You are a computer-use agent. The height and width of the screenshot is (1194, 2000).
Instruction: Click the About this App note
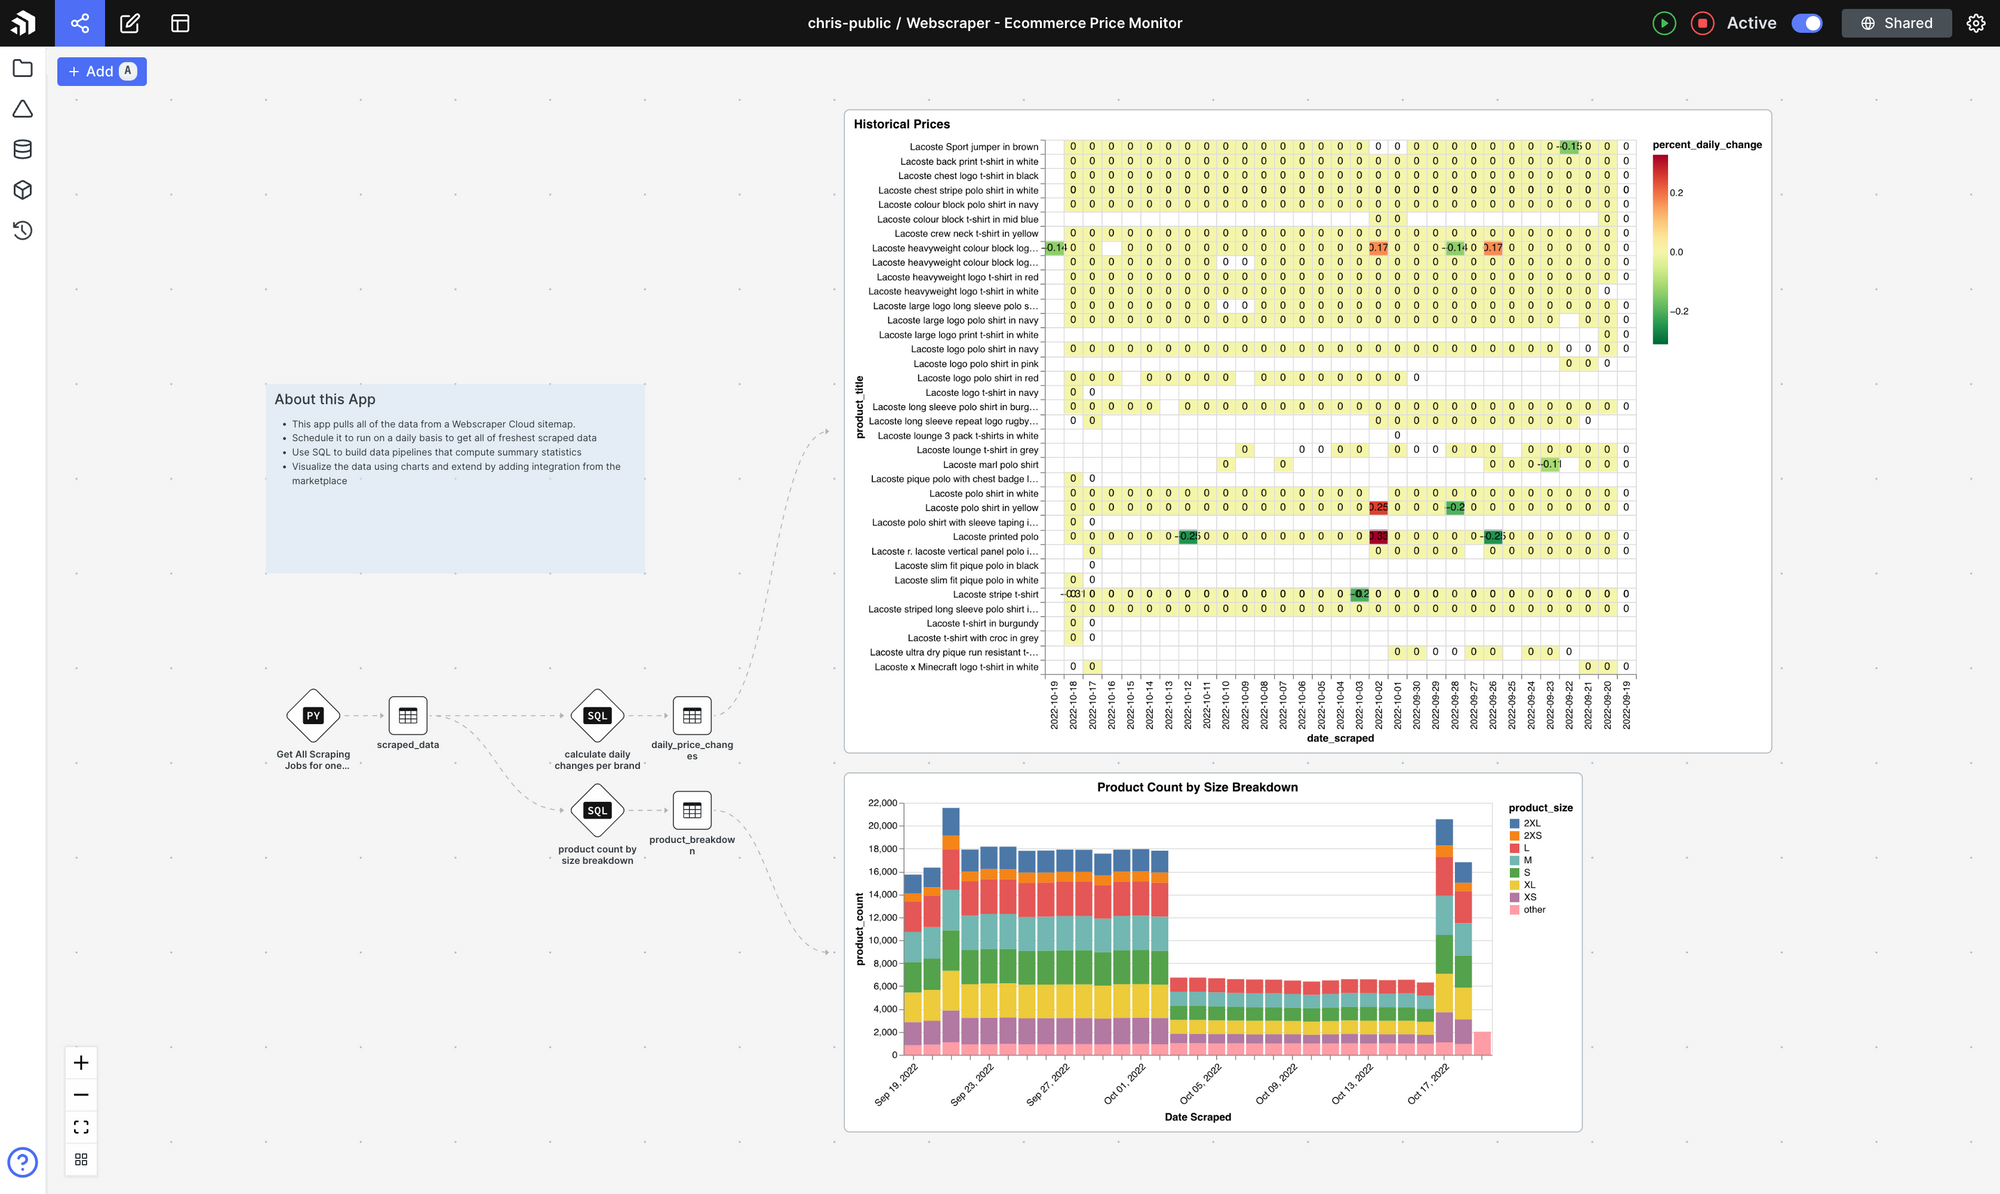click(x=455, y=478)
